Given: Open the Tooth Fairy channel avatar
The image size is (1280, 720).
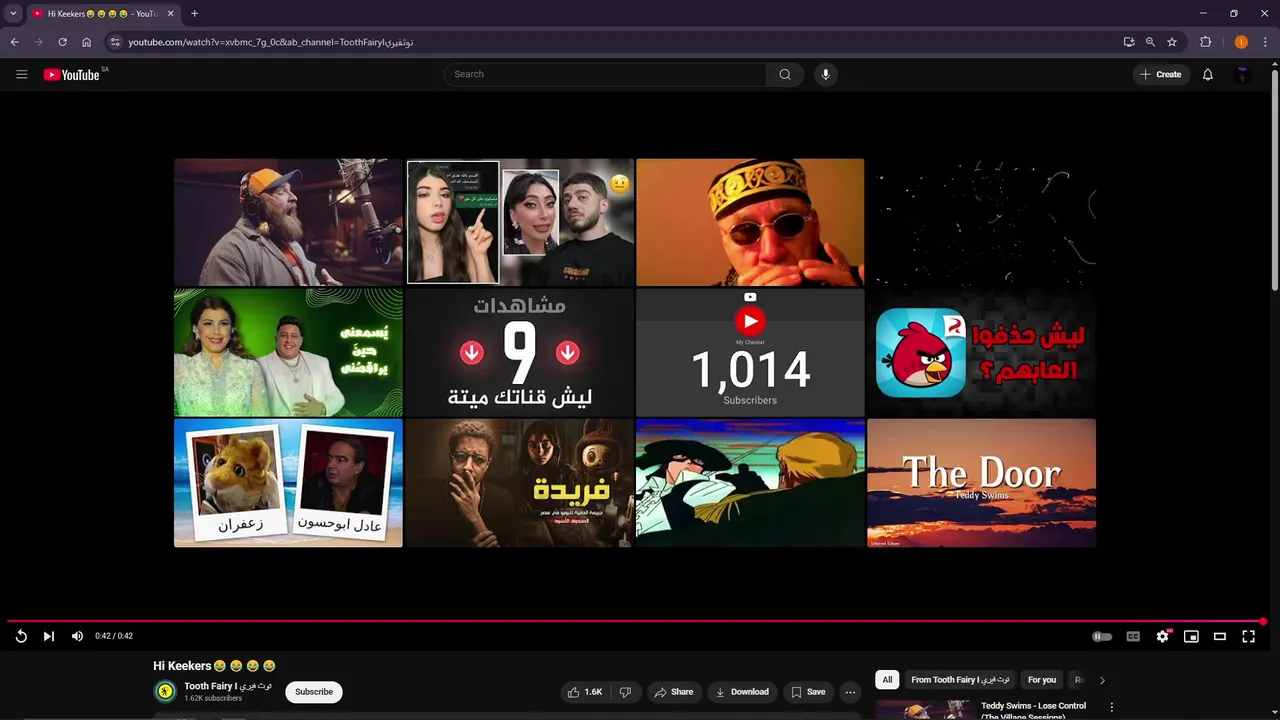Looking at the screenshot, I should point(165,691).
